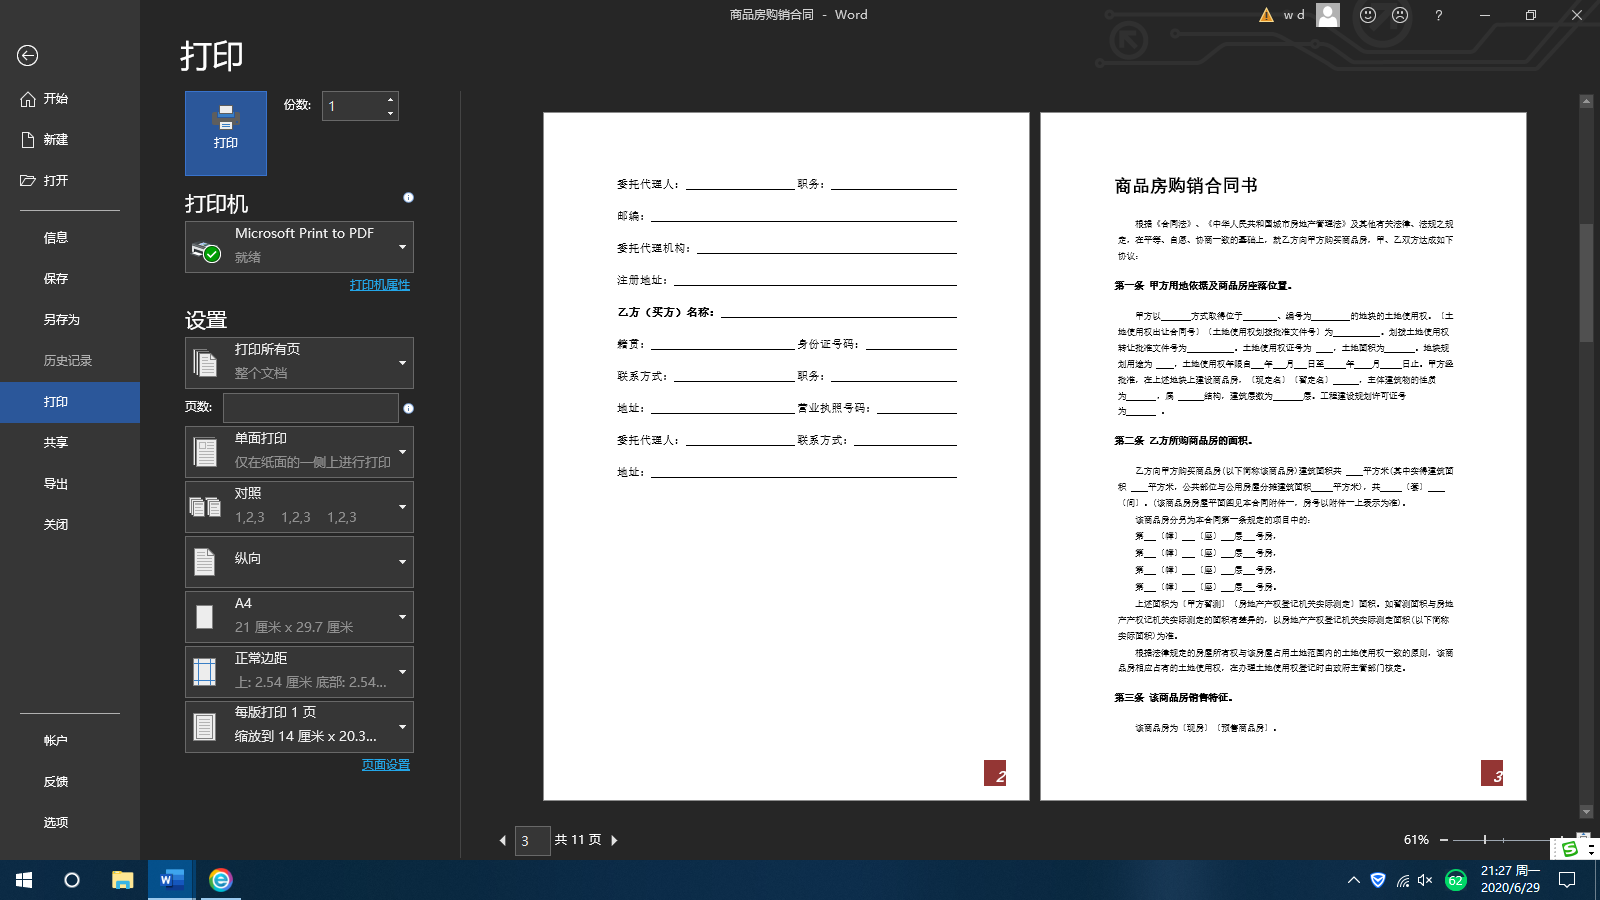The image size is (1600, 900).
Task: Click the account warning triangle icon
Action: point(1266,15)
